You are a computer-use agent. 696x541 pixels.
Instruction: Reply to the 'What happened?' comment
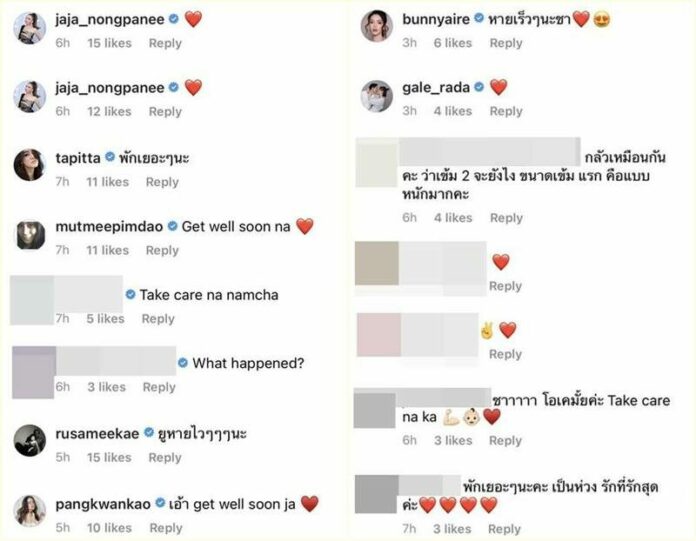(x=159, y=387)
